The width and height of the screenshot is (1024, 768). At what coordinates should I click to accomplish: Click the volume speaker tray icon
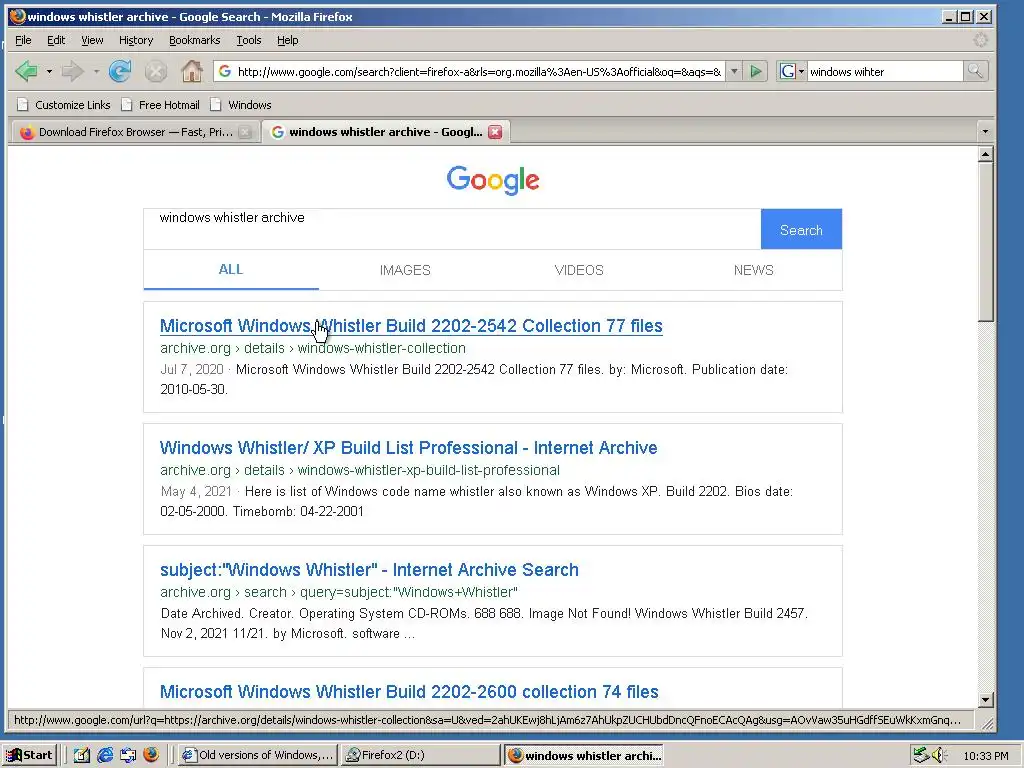939,755
